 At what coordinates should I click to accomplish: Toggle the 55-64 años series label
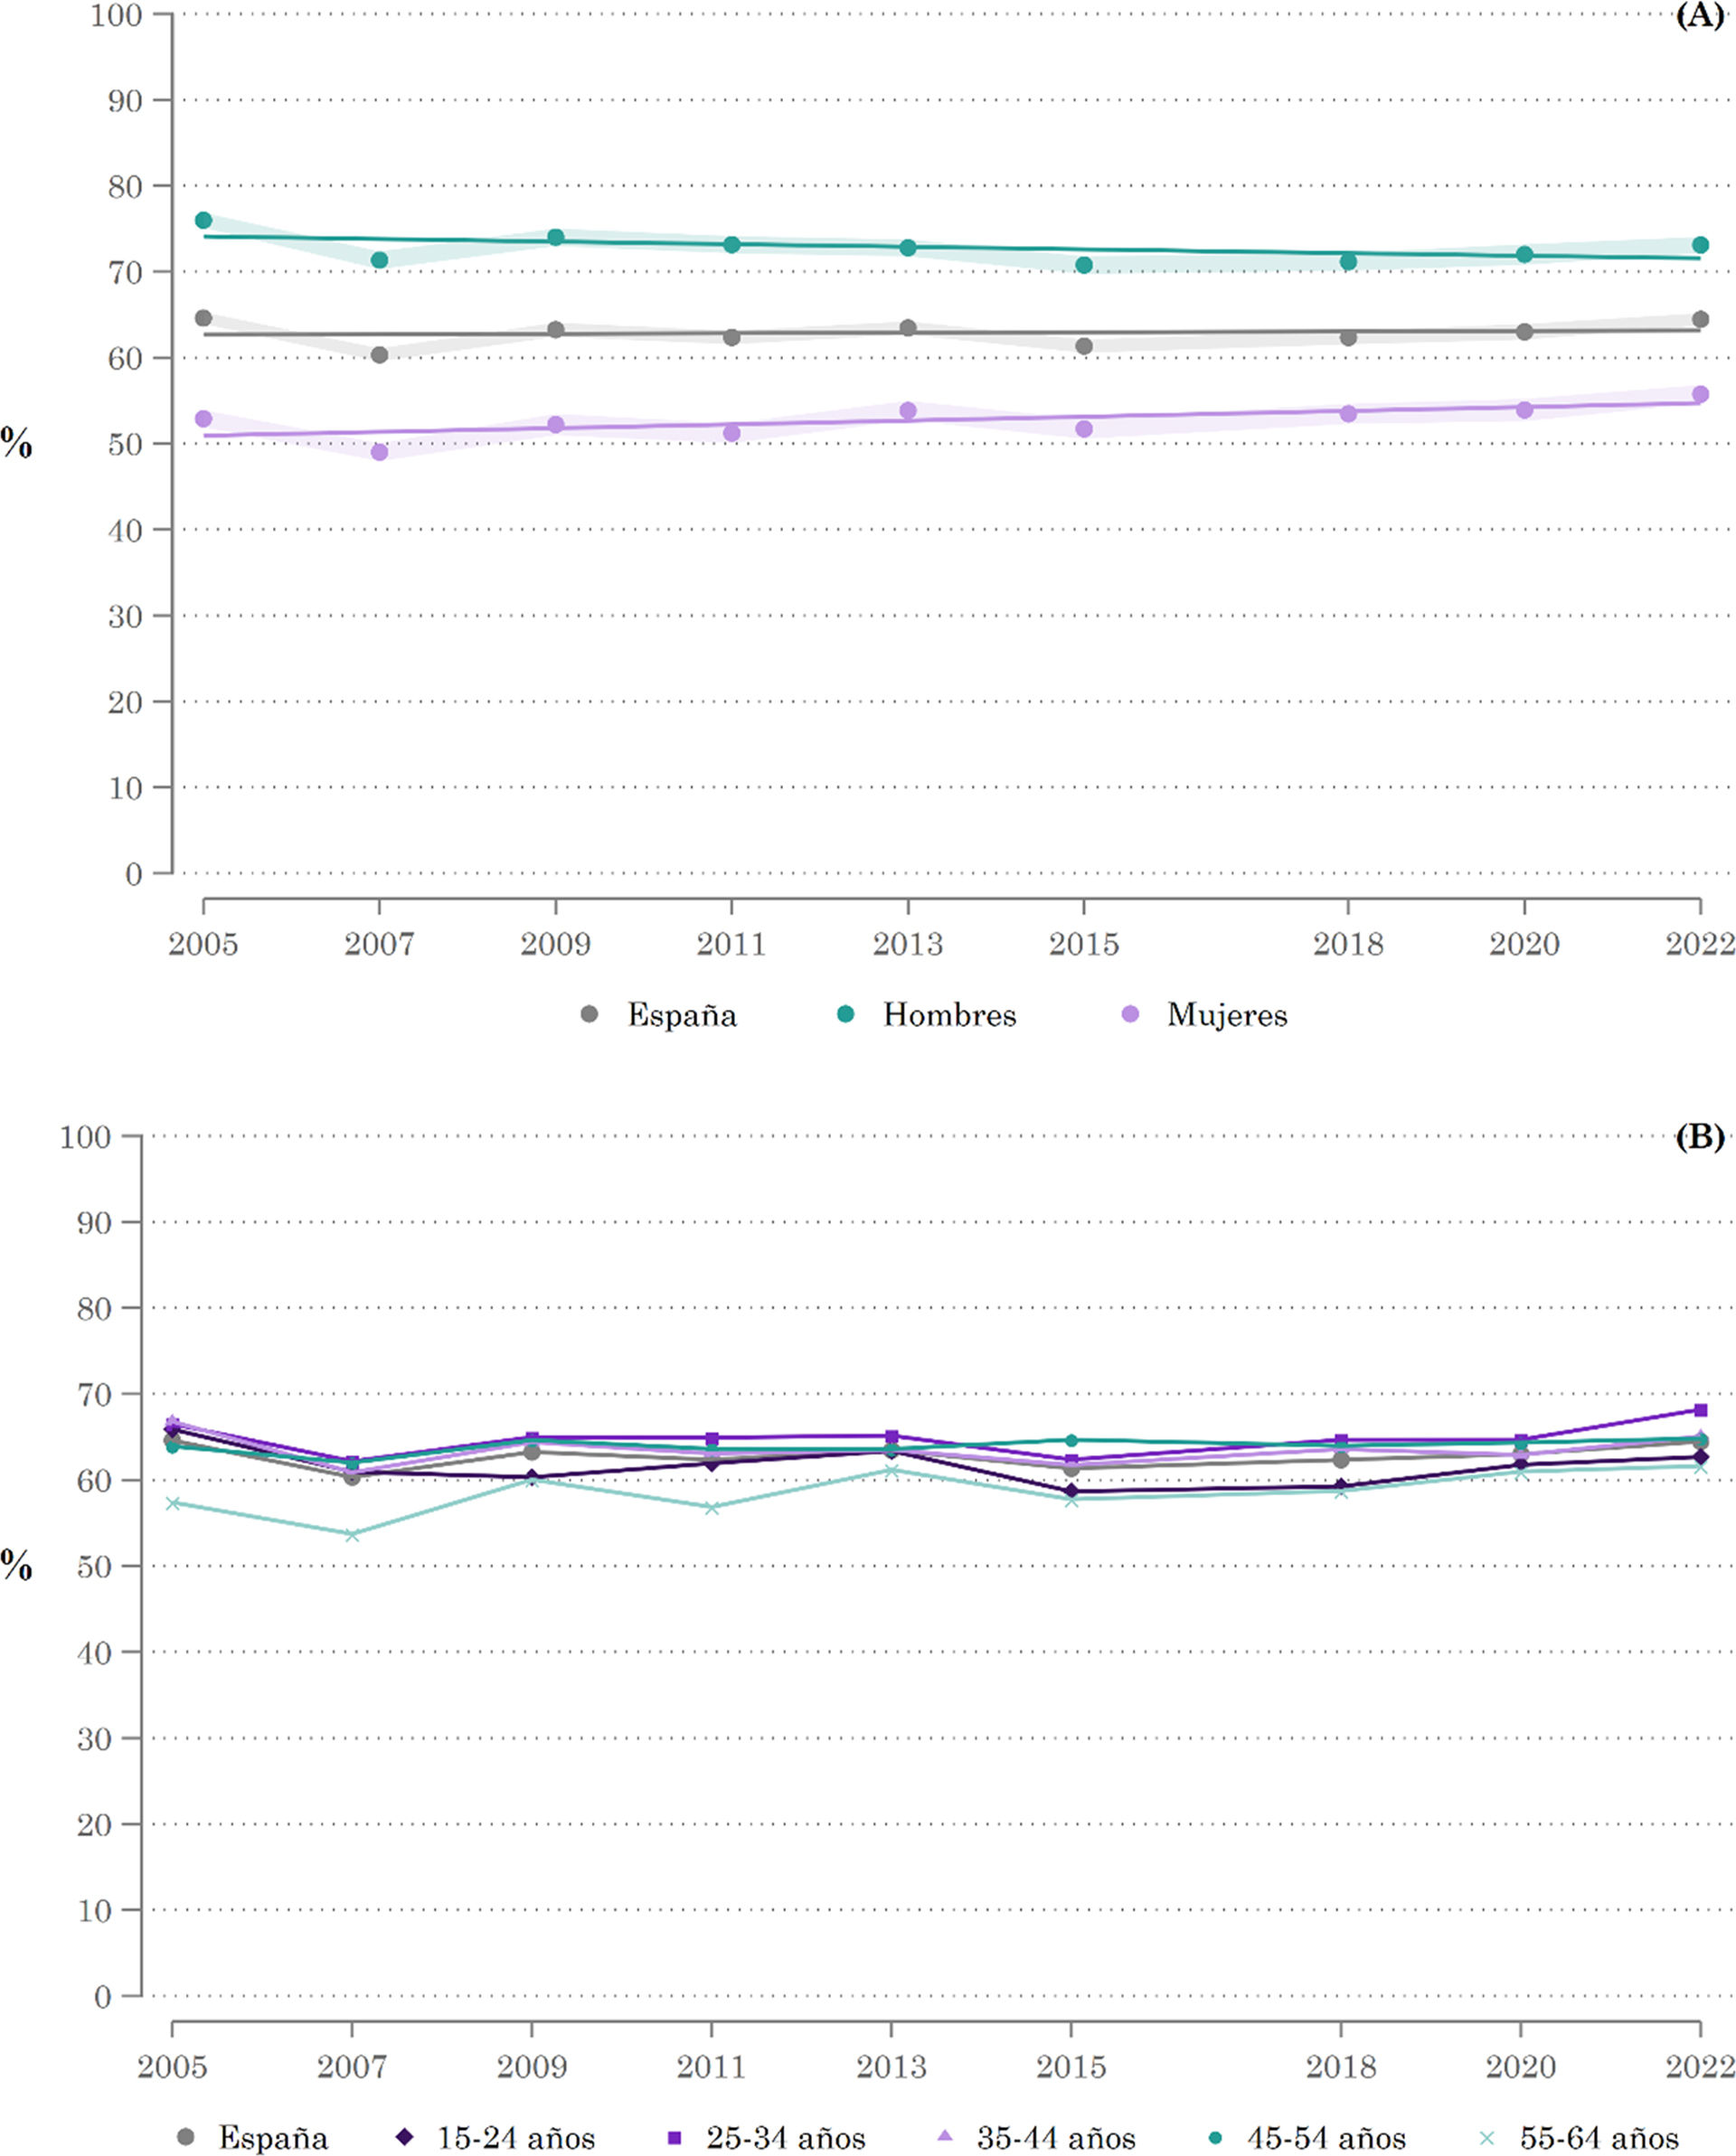[x=1599, y=2138]
